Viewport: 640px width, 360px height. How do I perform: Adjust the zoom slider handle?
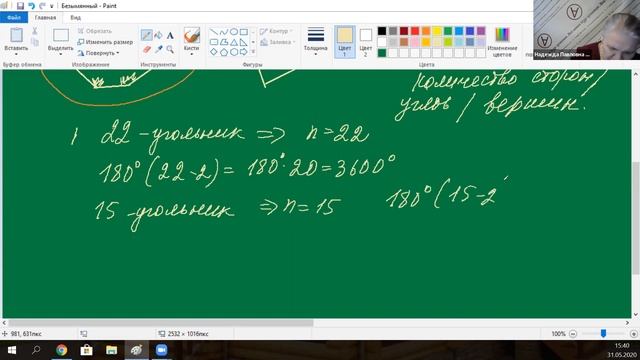[603, 334]
